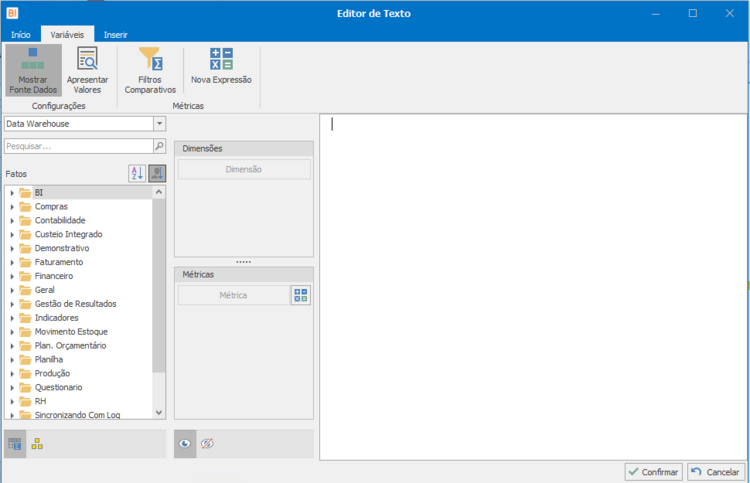Switch to the Início tab
The image size is (750, 483).
[x=21, y=35]
